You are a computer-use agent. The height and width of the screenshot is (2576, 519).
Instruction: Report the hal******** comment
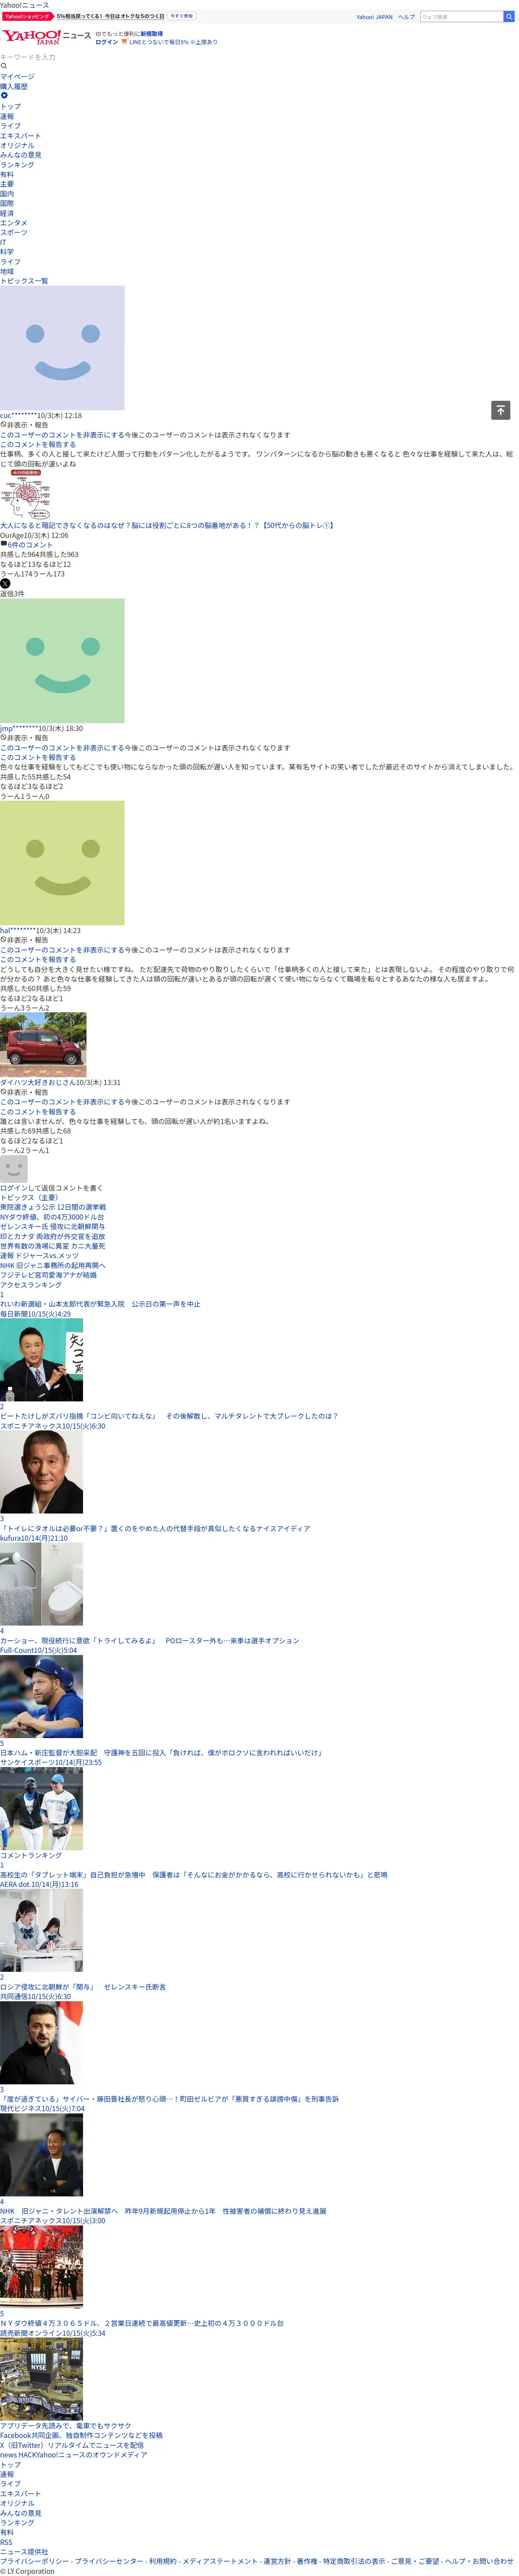38,960
